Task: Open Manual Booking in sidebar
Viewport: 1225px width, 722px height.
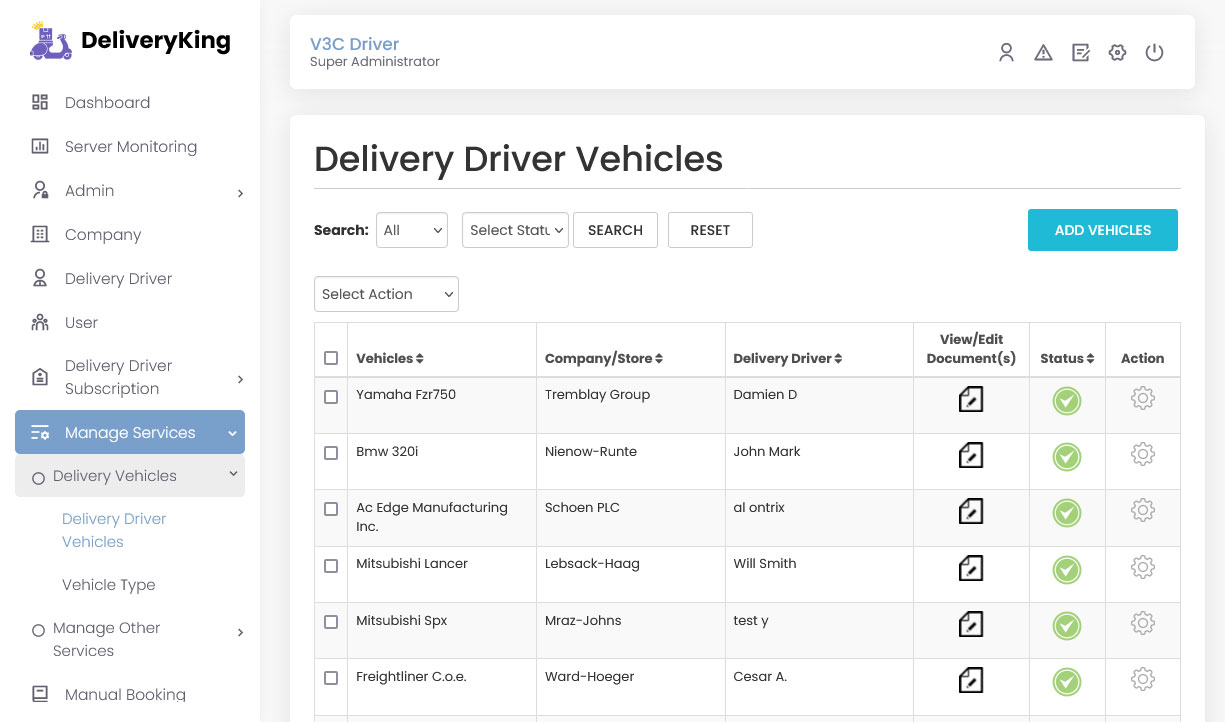Action: 125,694
